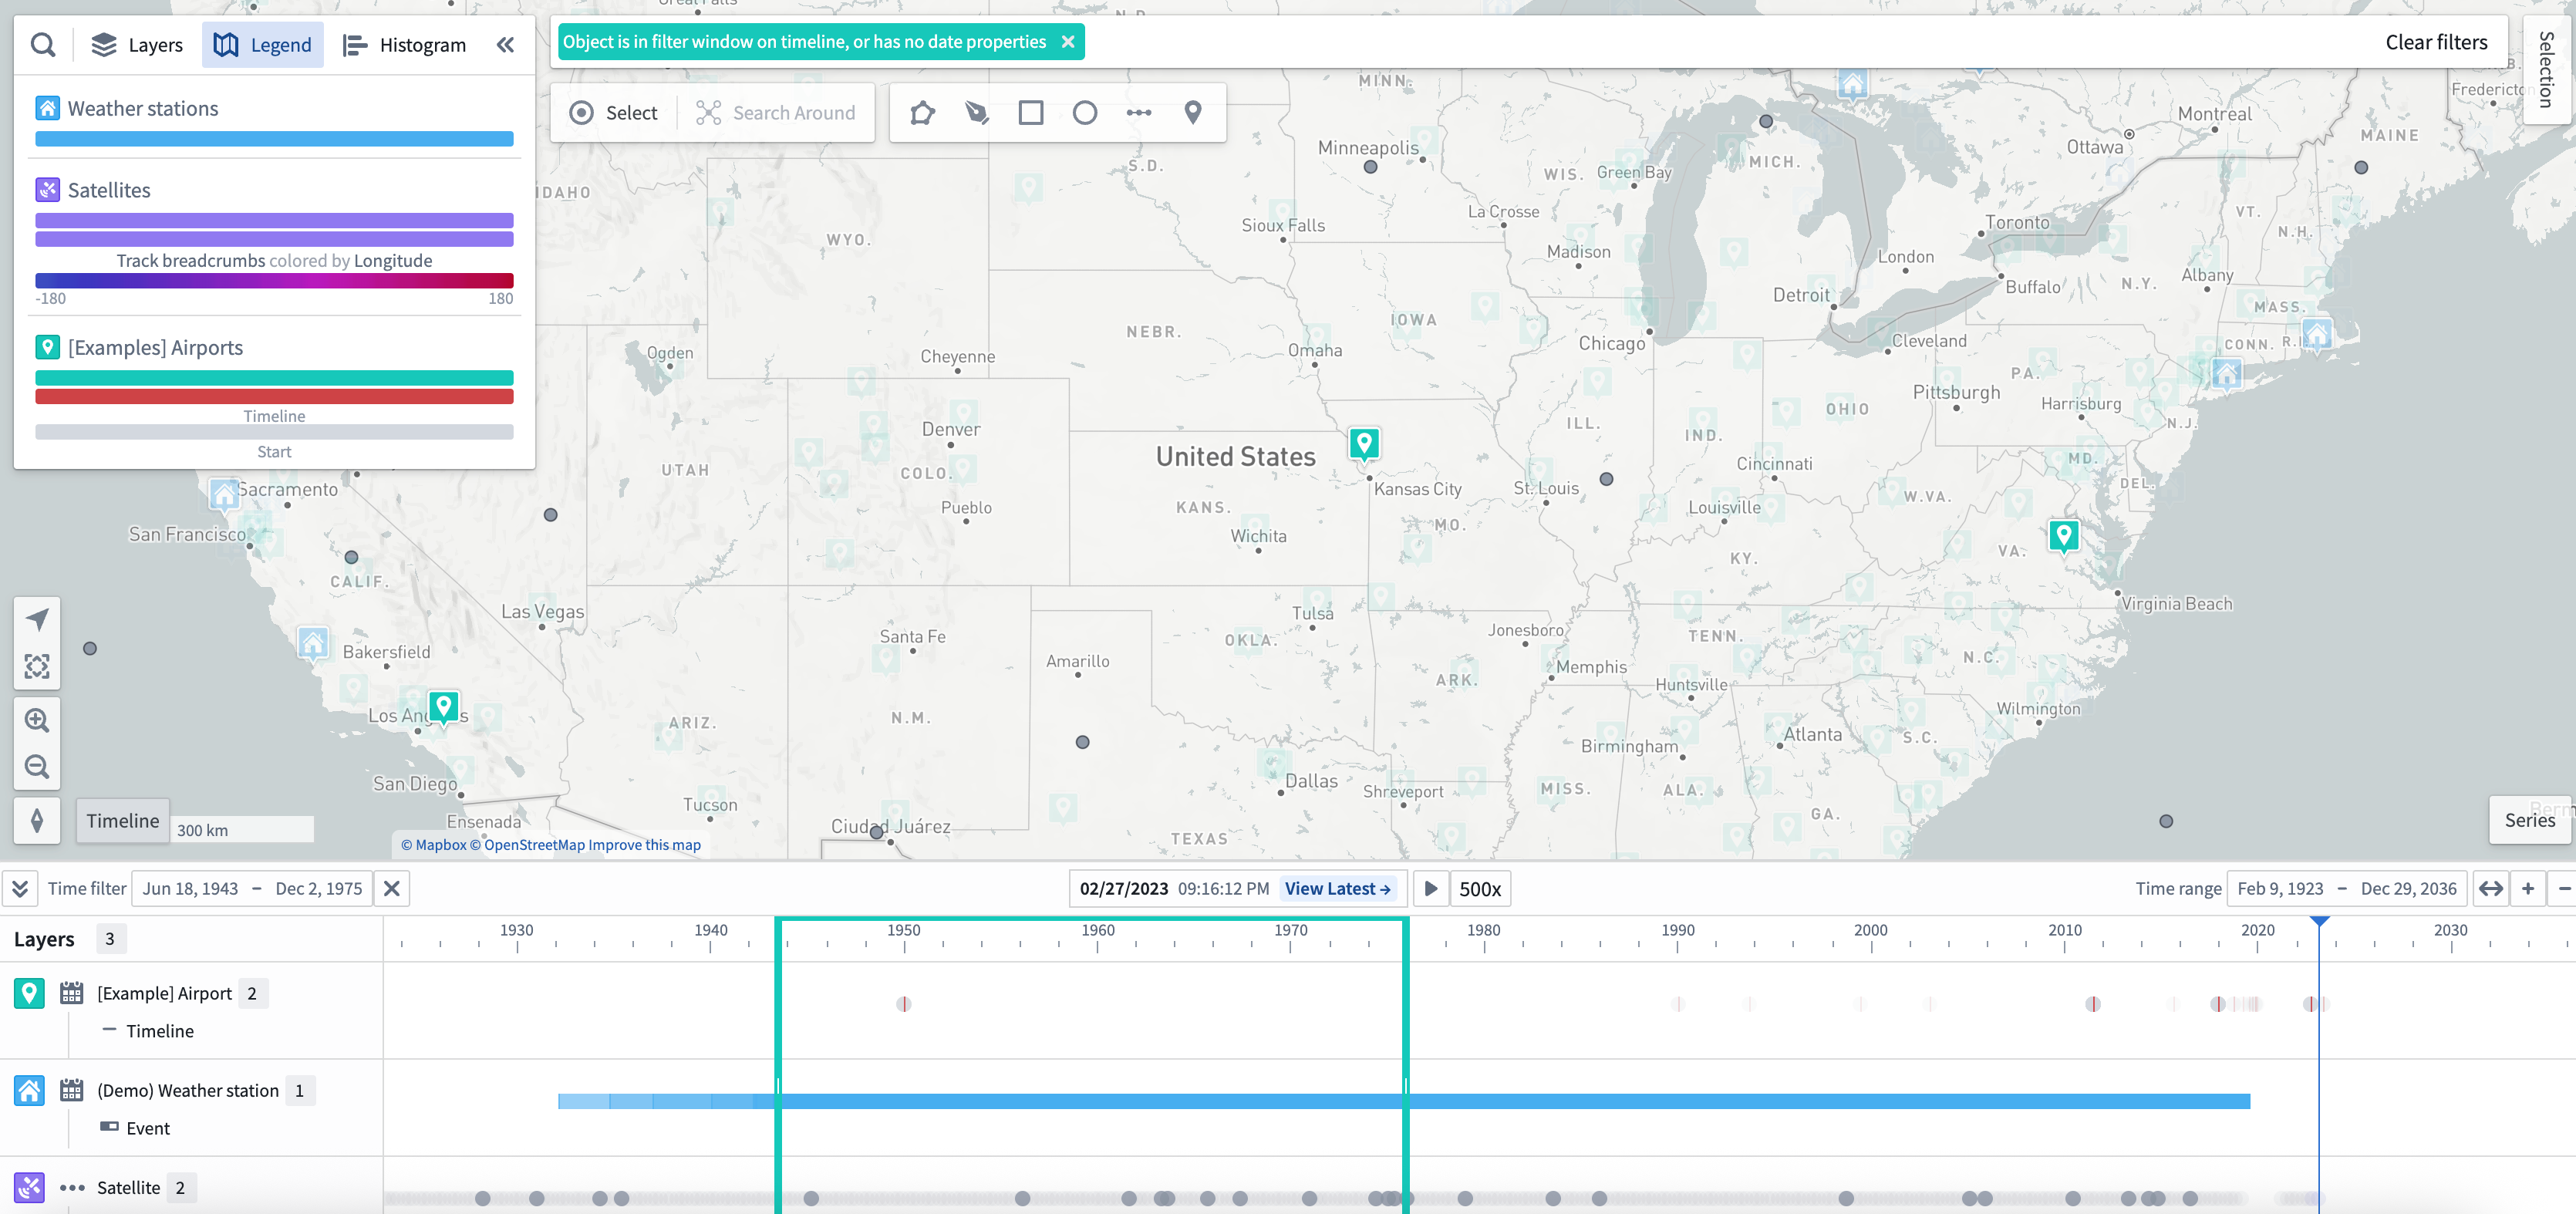Viewport: 2576px width, 1214px height.
Task: Select the lasso freehand selection tool
Action: click(x=977, y=113)
